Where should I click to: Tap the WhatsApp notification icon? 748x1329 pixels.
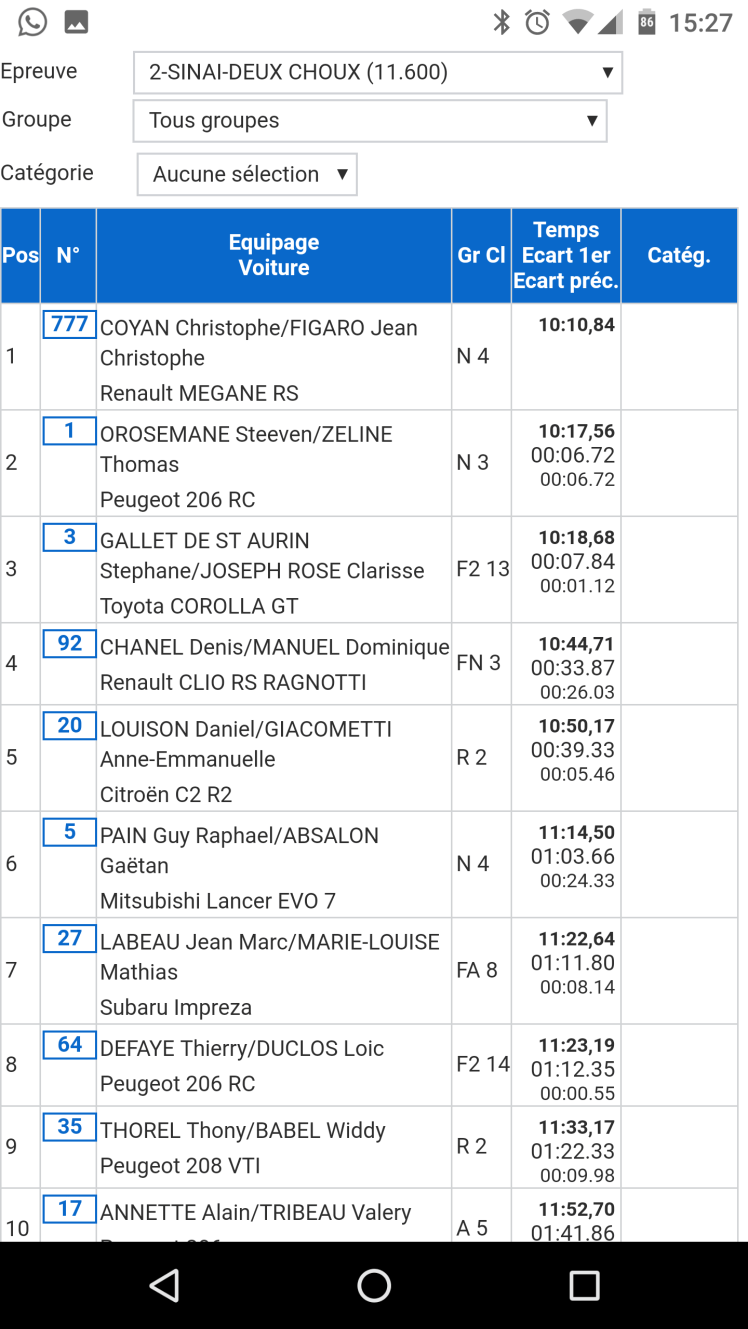32,21
